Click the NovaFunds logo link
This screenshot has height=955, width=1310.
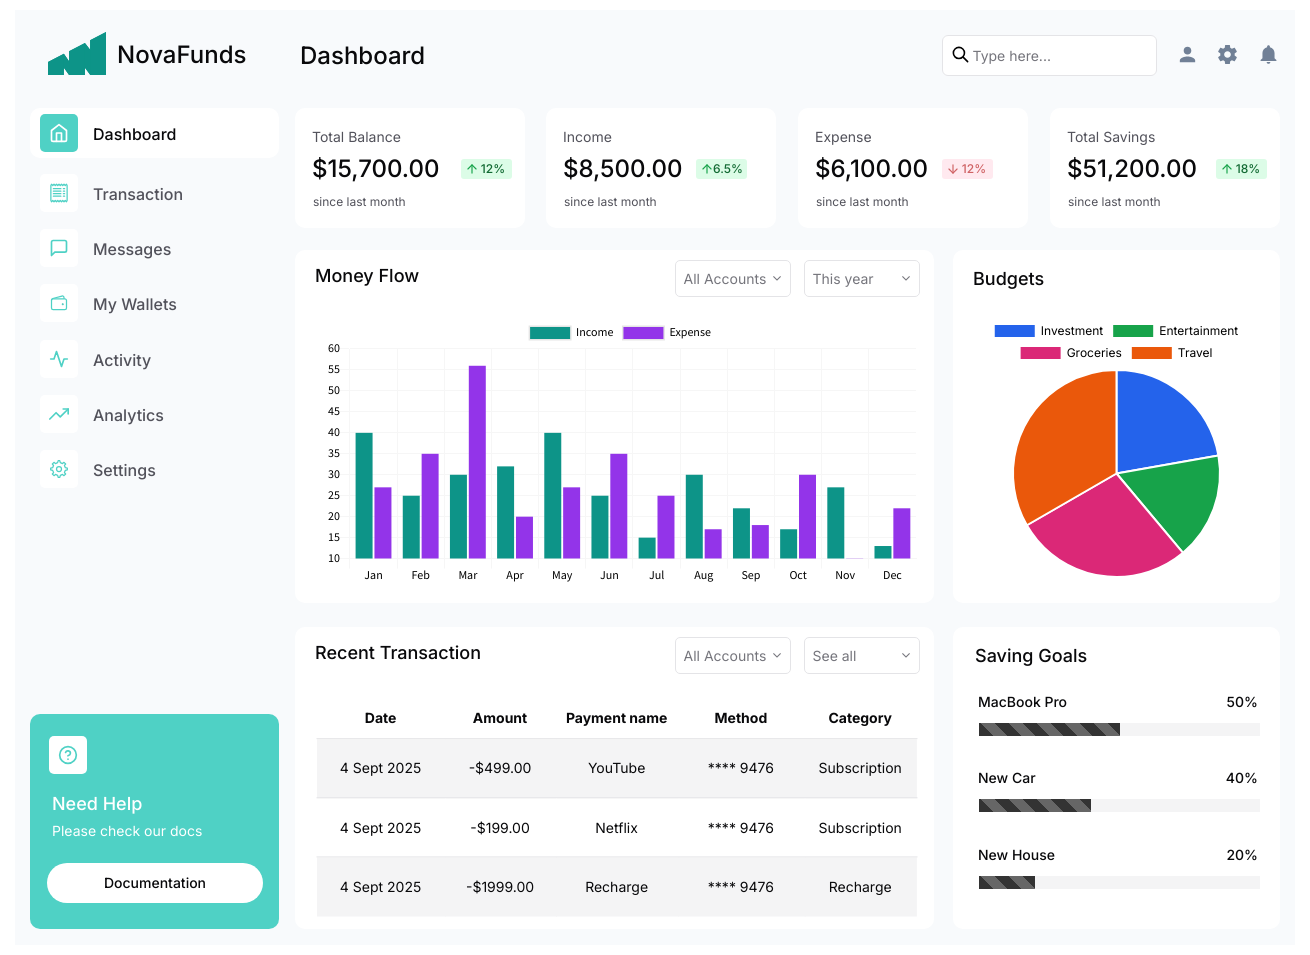147,54
